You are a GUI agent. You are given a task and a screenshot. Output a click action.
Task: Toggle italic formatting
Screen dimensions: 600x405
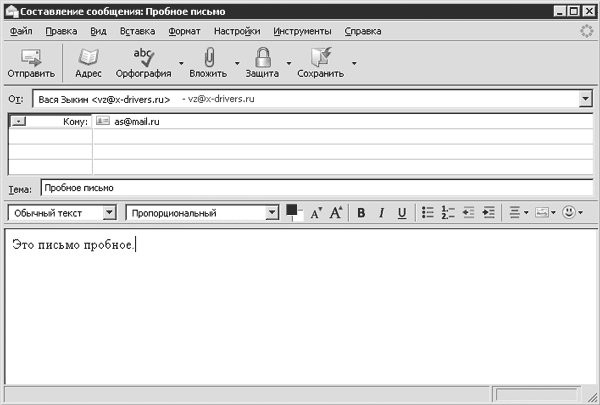click(x=381, y=213)
